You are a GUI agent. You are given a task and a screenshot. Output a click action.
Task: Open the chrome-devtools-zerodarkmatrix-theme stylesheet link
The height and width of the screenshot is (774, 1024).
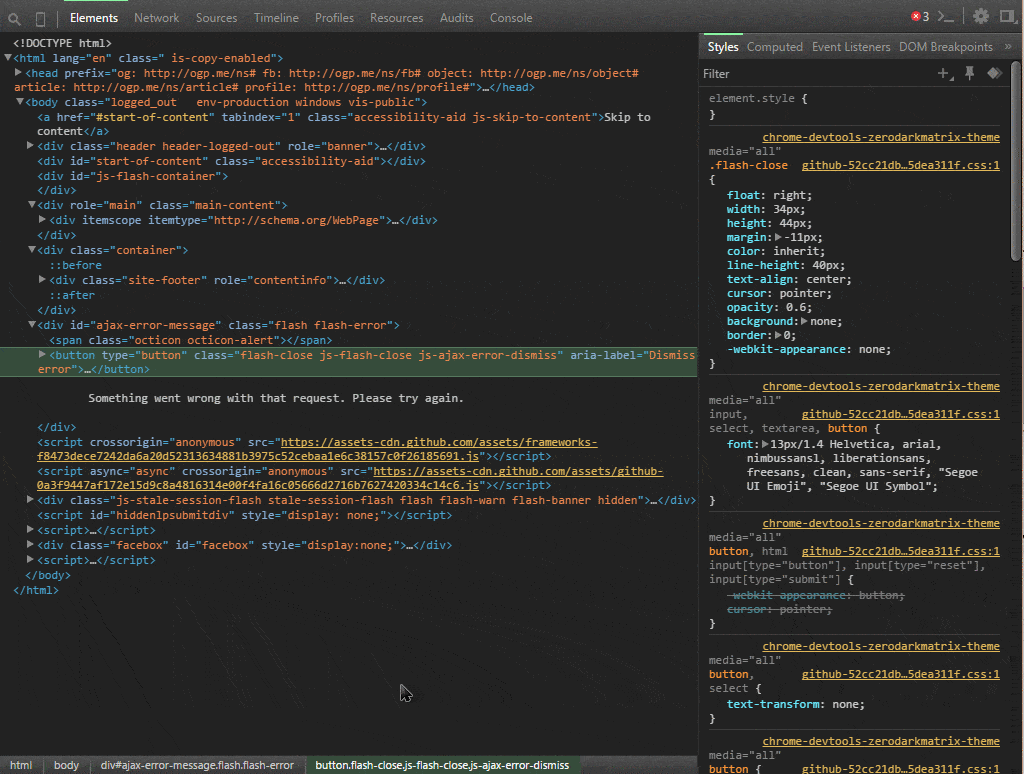tap(880, 136)
